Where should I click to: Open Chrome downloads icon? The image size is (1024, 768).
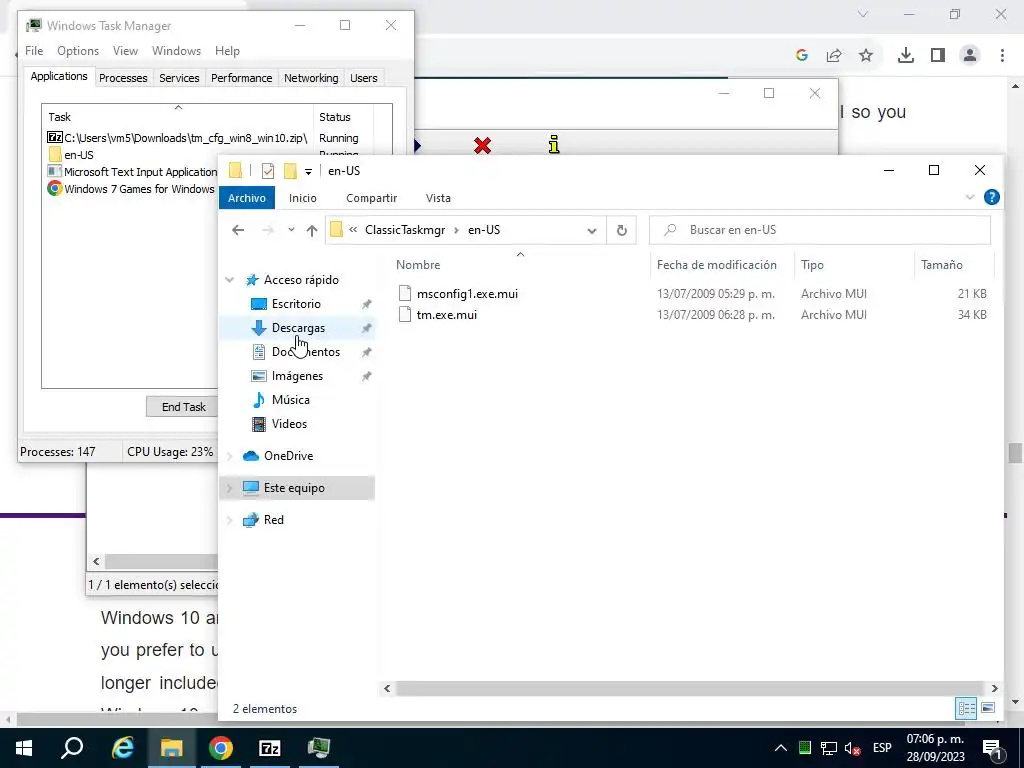[x=905, y=56]
